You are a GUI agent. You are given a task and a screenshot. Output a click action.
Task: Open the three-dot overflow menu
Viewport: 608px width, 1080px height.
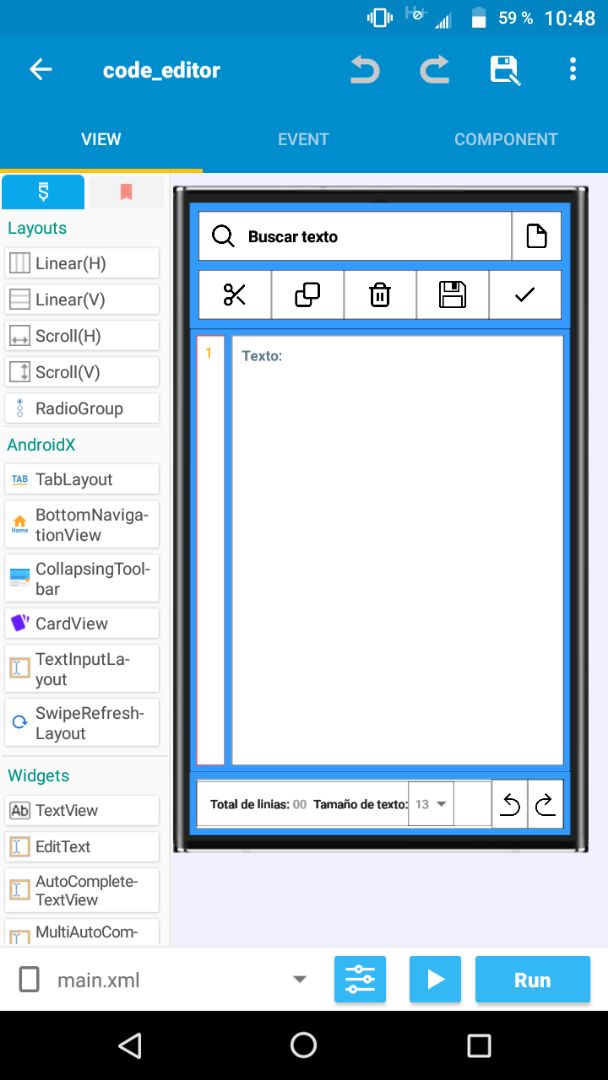coord(573,70)
